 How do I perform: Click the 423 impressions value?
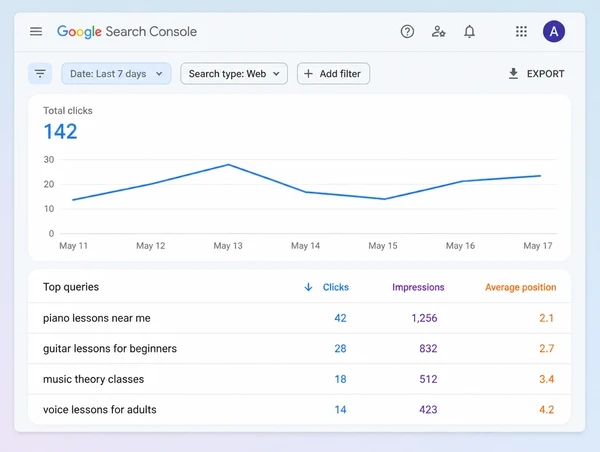[428, 410]
